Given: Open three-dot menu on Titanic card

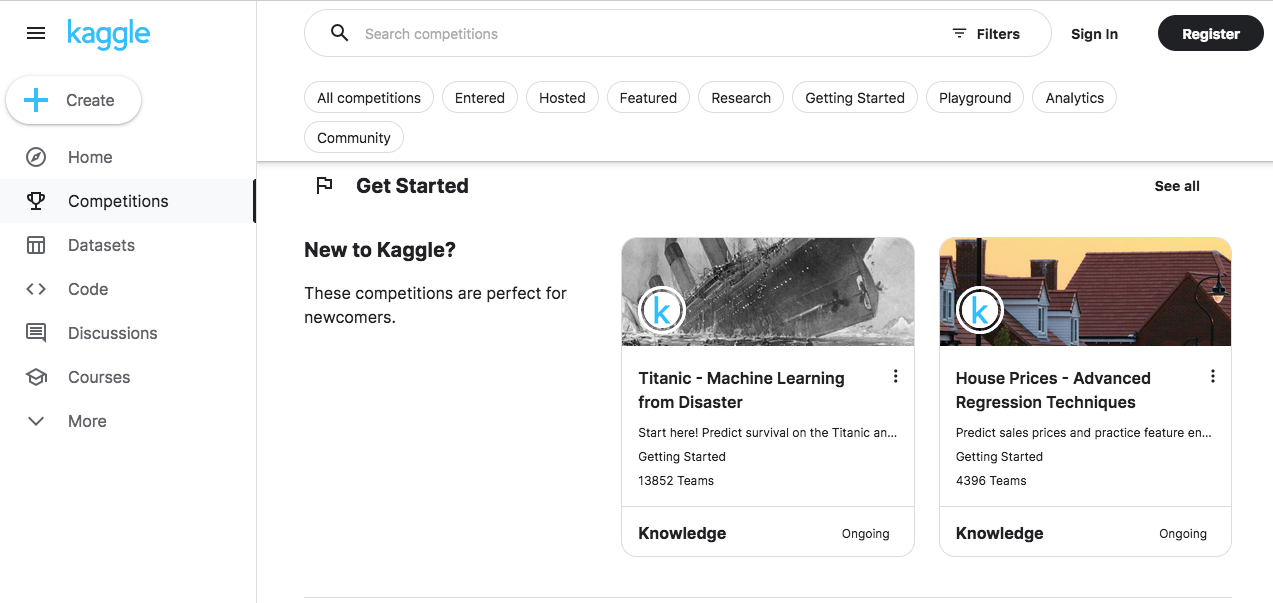Looking at the screenshot, I should [895, 376].
